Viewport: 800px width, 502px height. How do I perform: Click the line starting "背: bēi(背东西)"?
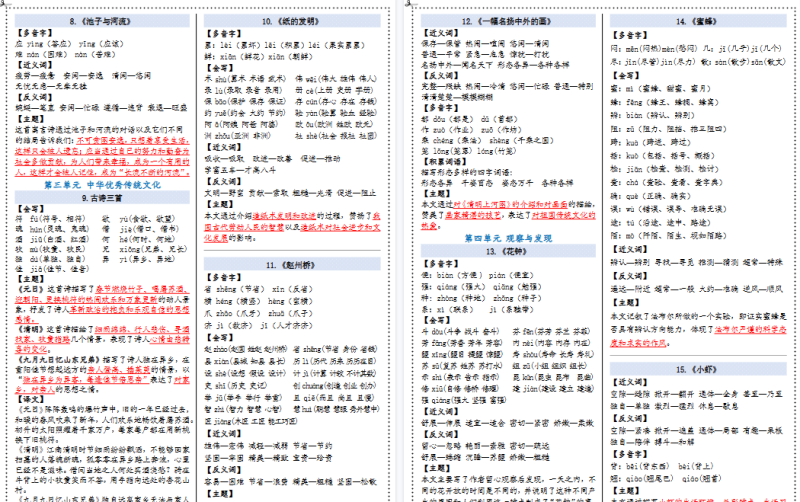coord(662,466)
